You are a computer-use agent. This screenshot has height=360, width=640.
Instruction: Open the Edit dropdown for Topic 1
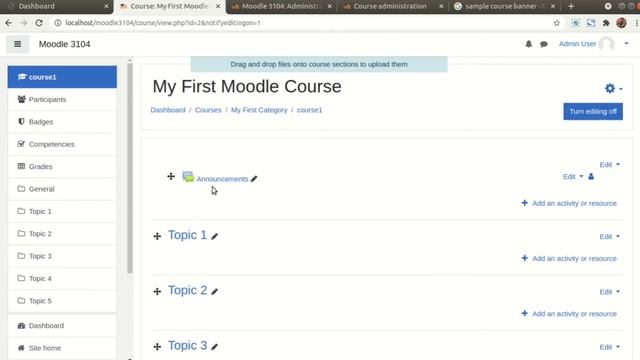(609, 236)
